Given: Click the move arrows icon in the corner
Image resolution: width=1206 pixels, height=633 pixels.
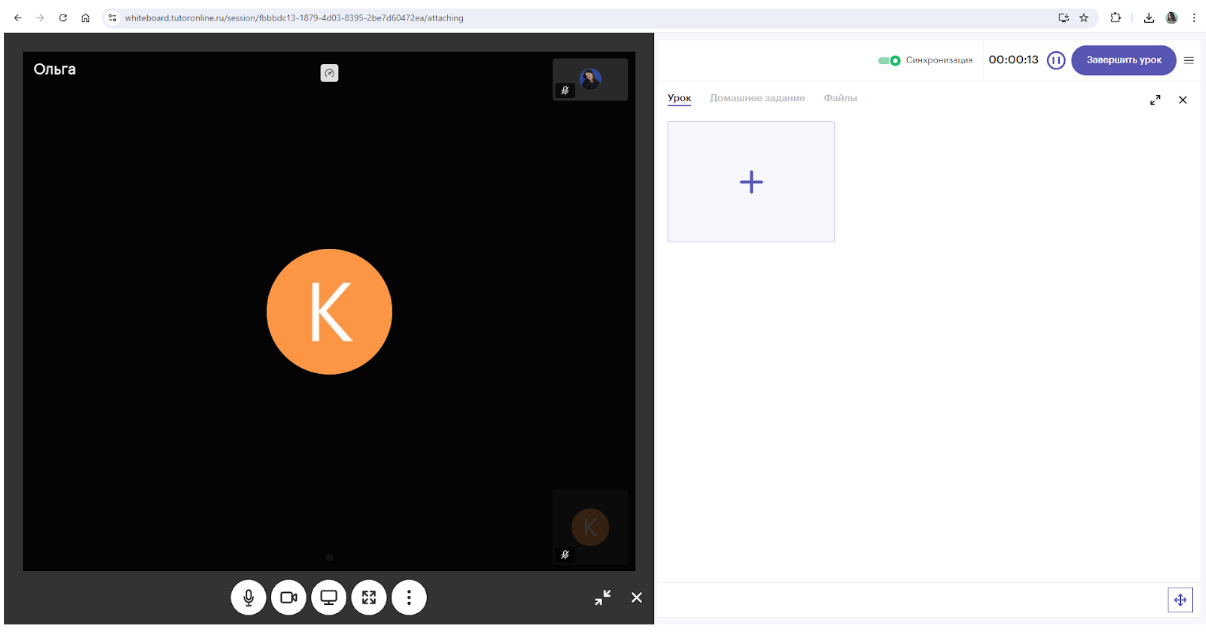Looking at the screenshot, I should tap(1180, 599).
